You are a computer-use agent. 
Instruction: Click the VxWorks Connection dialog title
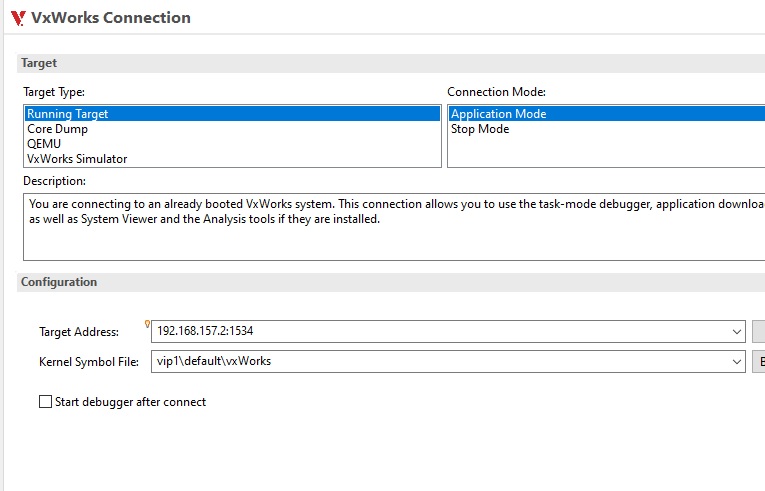coord(111,18)
